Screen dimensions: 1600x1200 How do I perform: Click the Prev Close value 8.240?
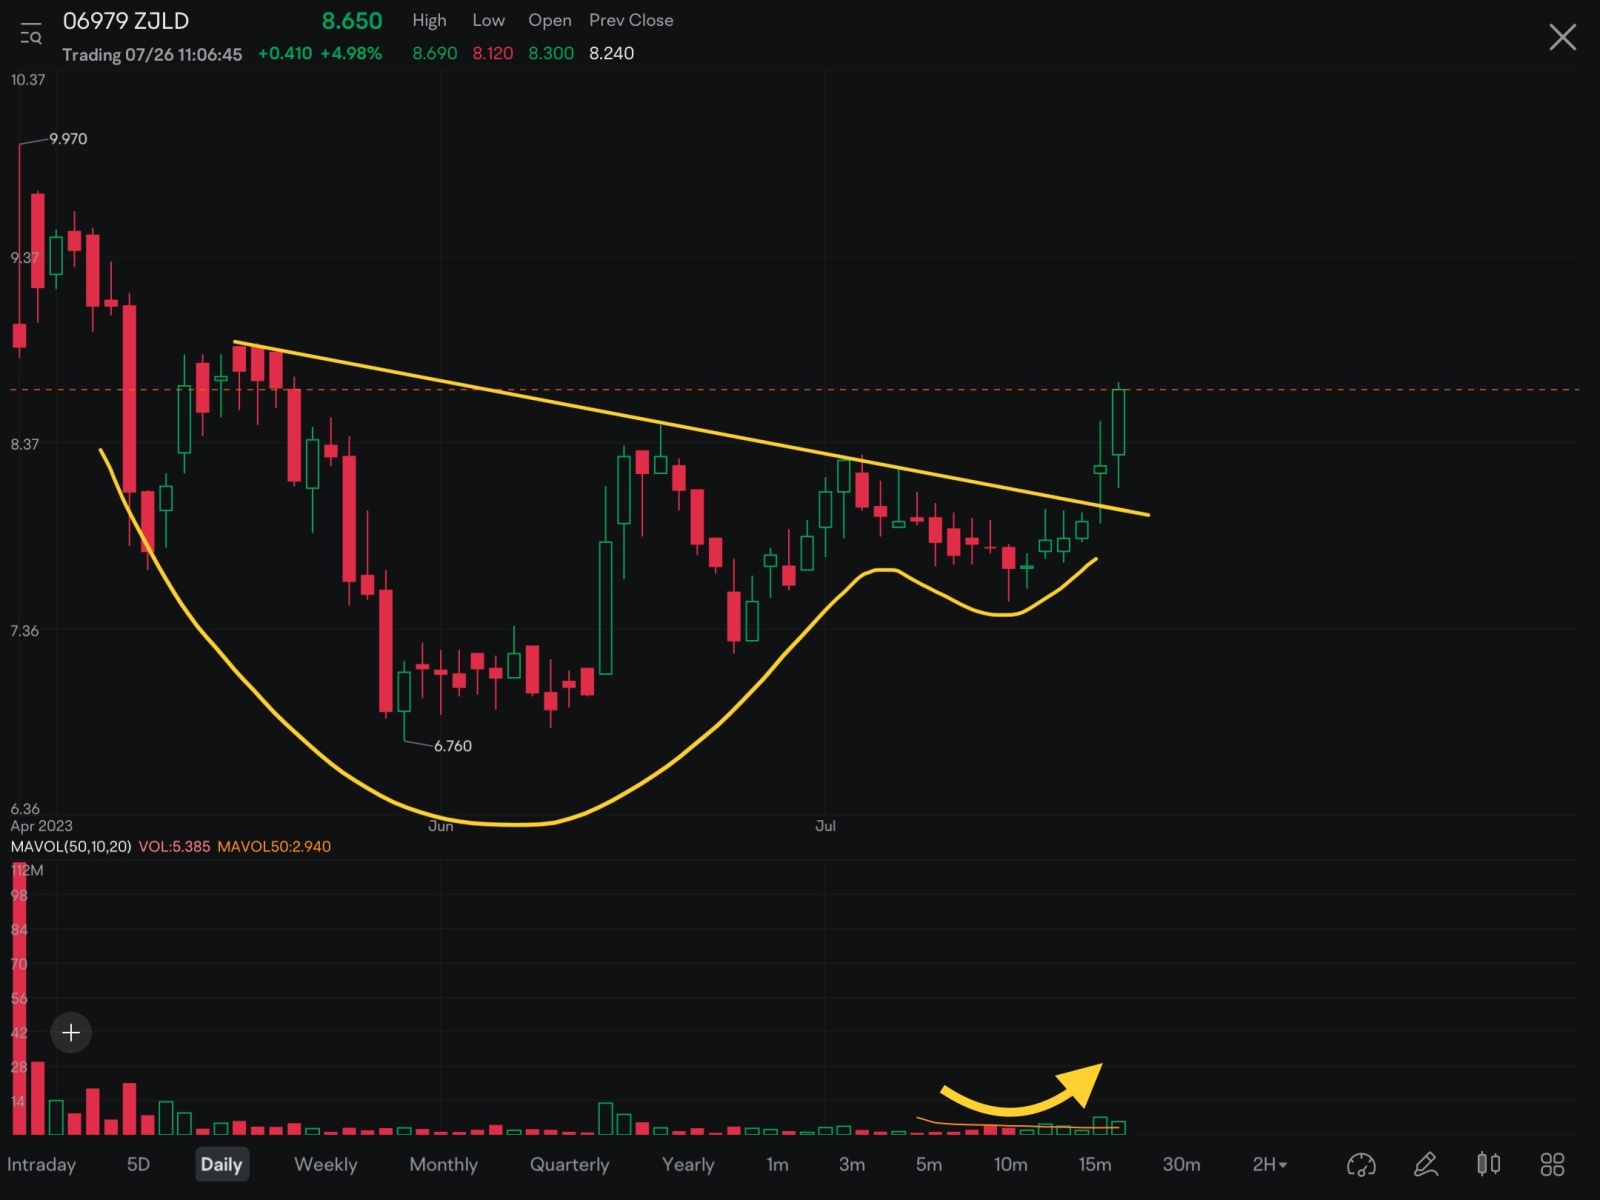coord(611,53)
